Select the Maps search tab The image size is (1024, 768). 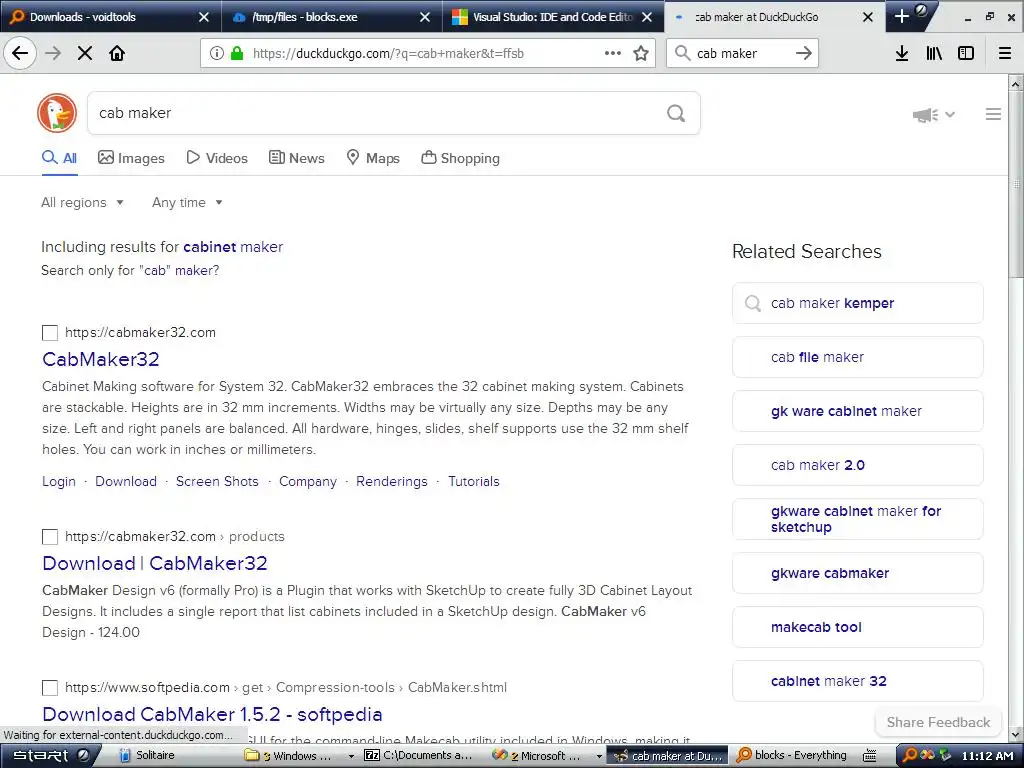[372, 158]
